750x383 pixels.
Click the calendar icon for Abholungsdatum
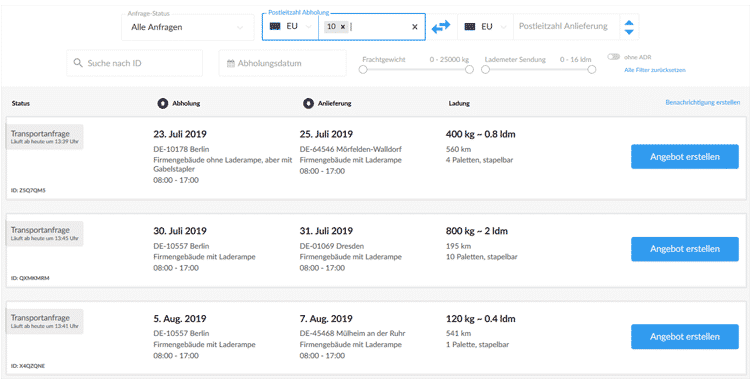coord(231,63)
